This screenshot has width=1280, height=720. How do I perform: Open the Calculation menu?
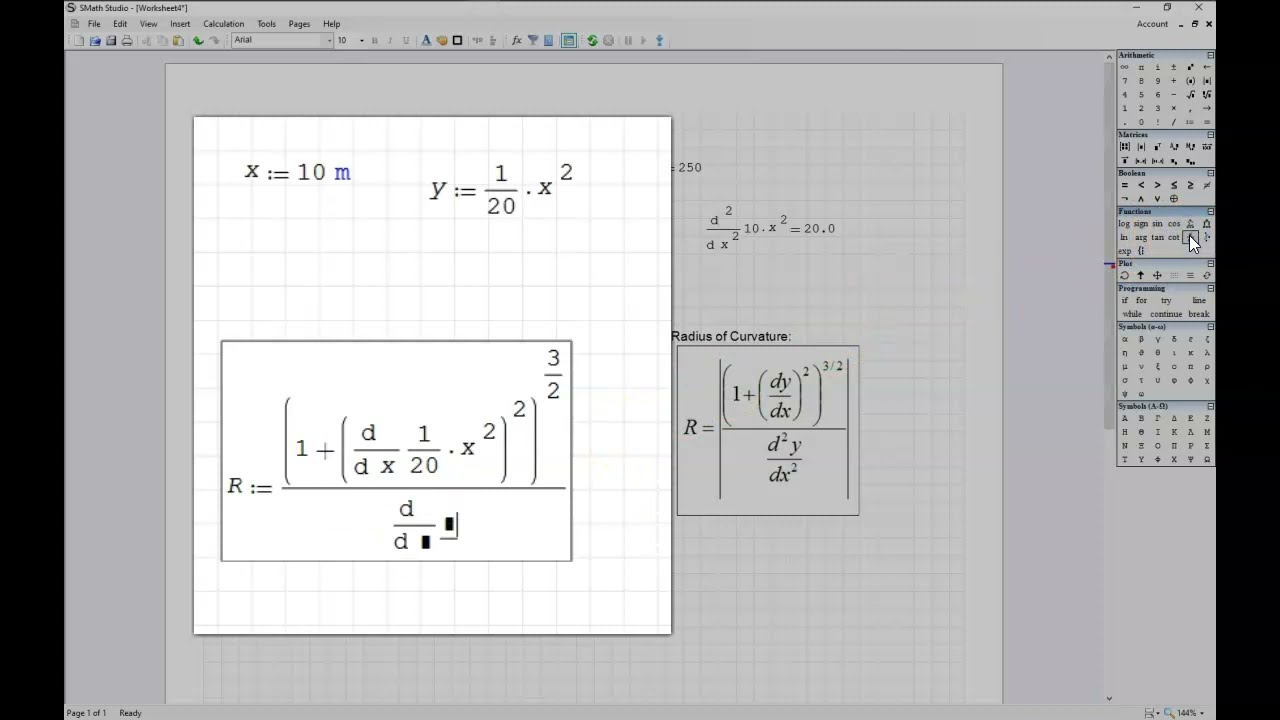click(223, 23)
